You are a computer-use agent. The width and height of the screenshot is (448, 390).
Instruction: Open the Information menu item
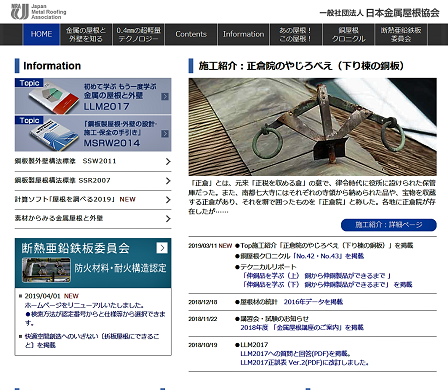coord(243,34)
